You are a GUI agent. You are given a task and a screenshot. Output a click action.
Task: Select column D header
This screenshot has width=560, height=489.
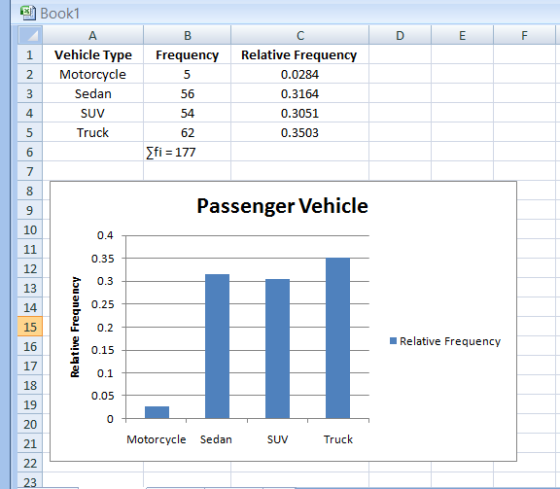click(400, 35)
